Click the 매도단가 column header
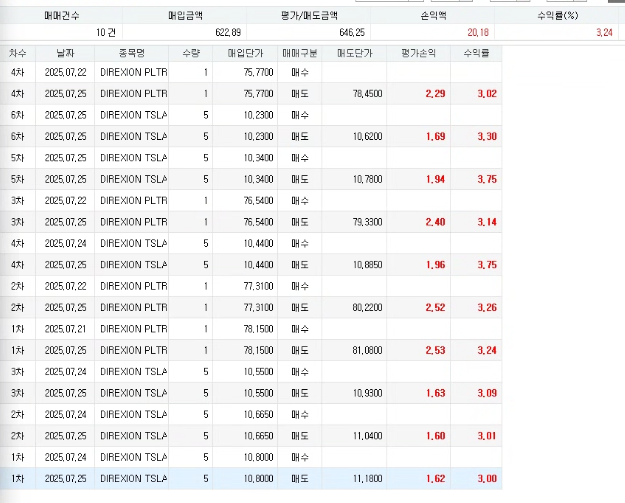 click(x=354, y=53)
